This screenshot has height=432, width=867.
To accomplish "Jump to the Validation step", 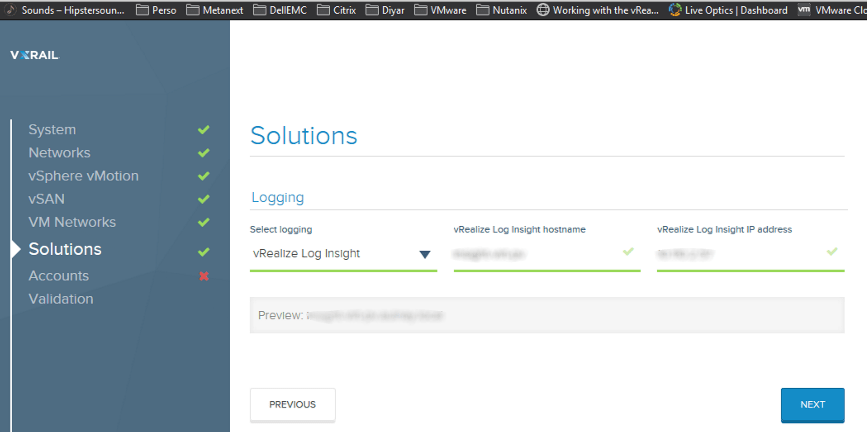I will [x=61, y=299].
